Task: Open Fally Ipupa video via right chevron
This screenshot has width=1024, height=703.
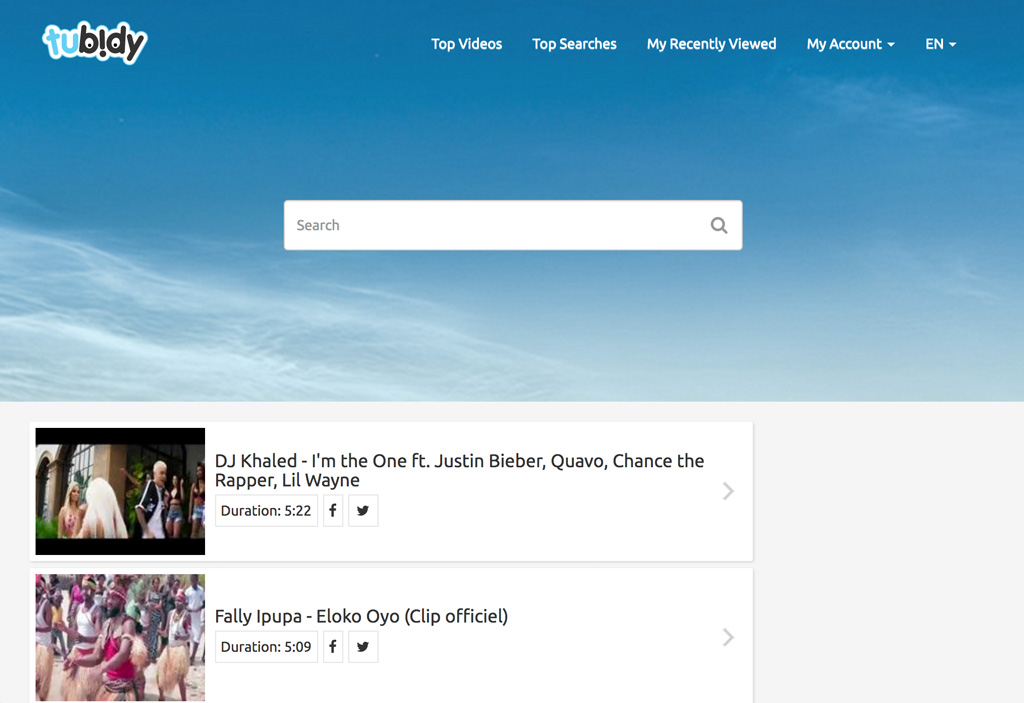Action: point(728,637)
